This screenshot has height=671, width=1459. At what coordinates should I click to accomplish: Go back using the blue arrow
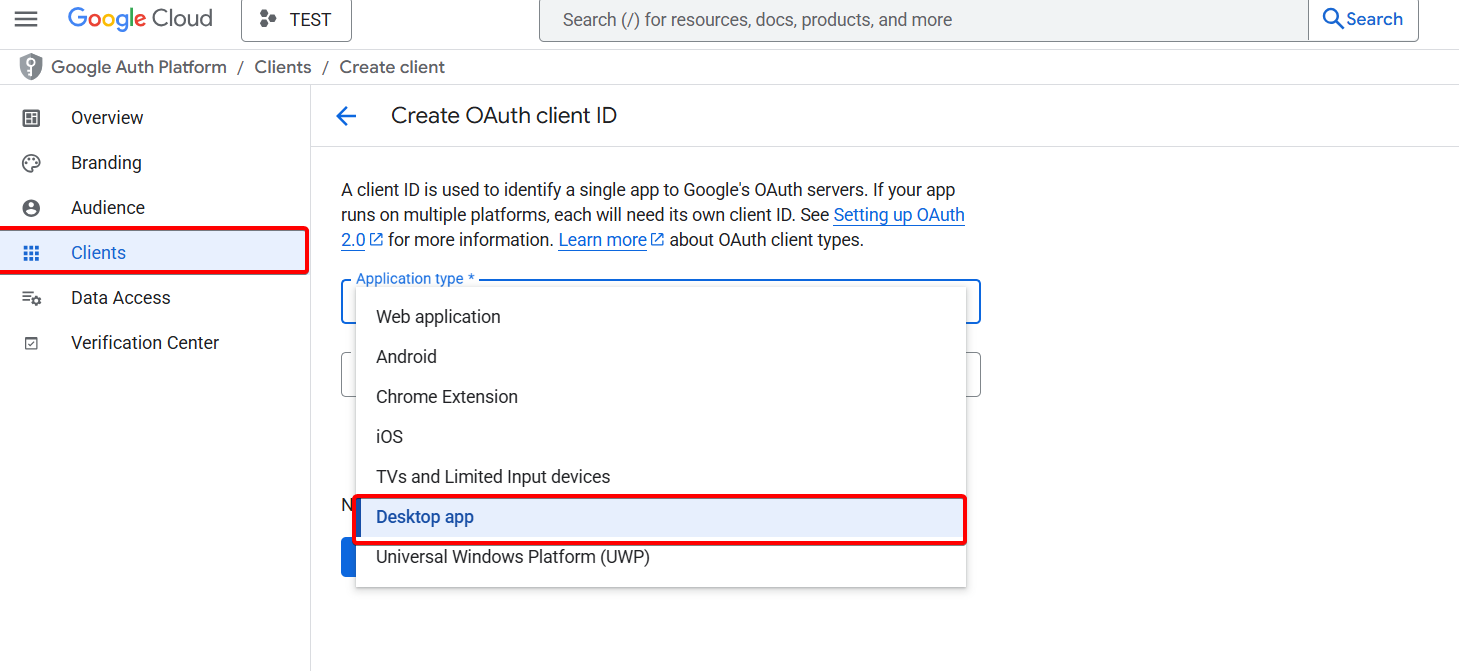click(346, 116)
